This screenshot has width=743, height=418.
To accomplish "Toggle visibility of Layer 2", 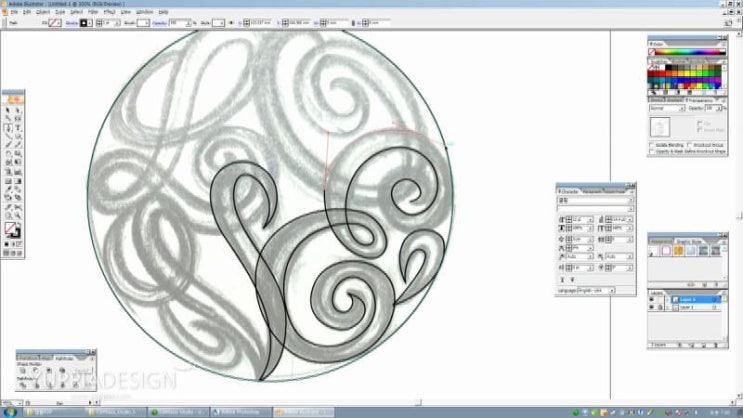I will click(653, 299).
